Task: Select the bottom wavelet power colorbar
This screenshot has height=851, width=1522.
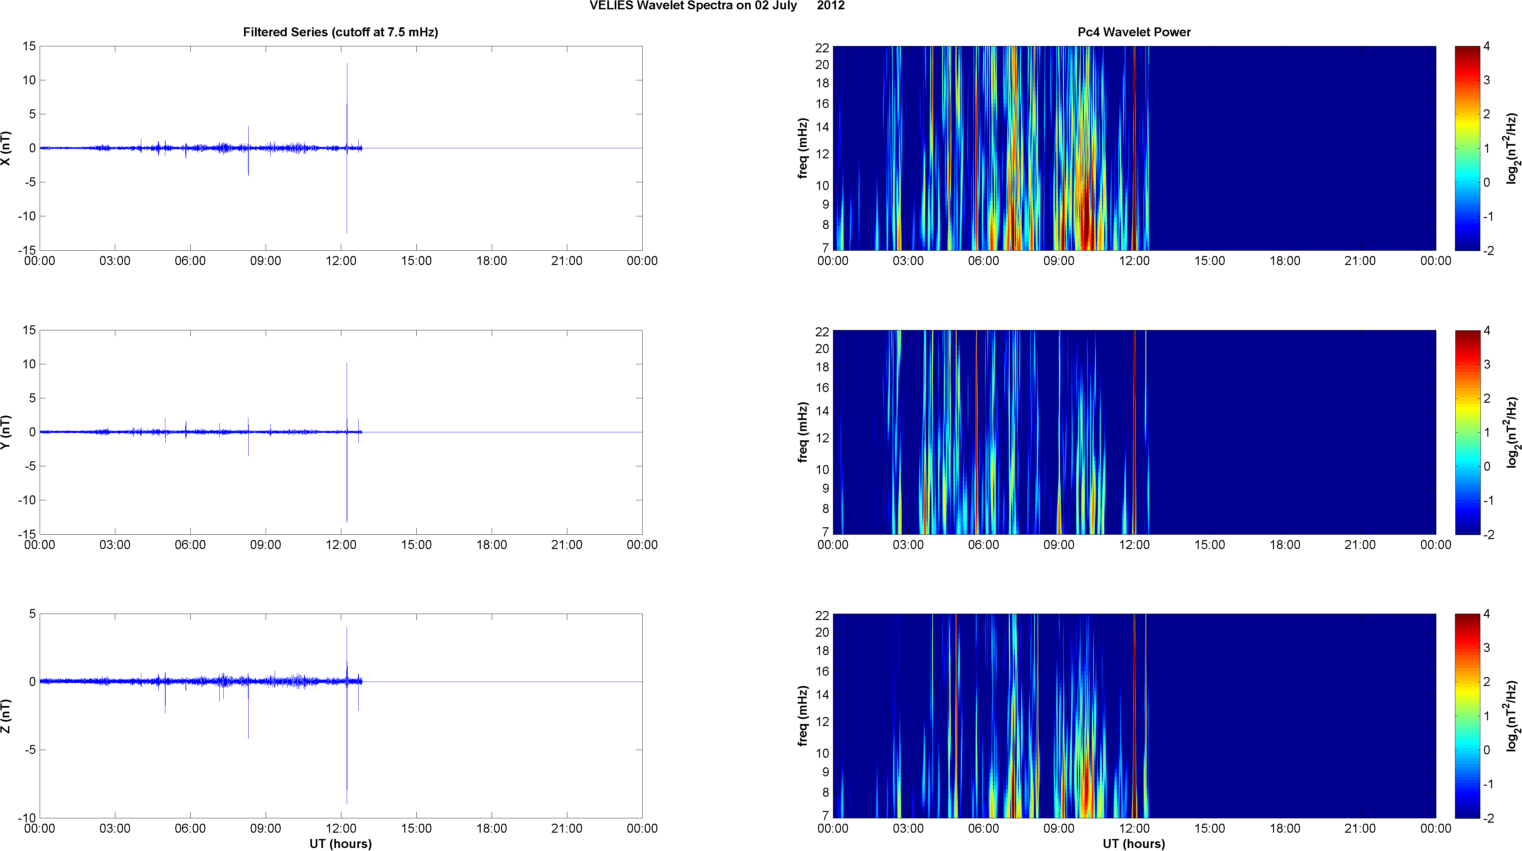Action: (1466, 716)
